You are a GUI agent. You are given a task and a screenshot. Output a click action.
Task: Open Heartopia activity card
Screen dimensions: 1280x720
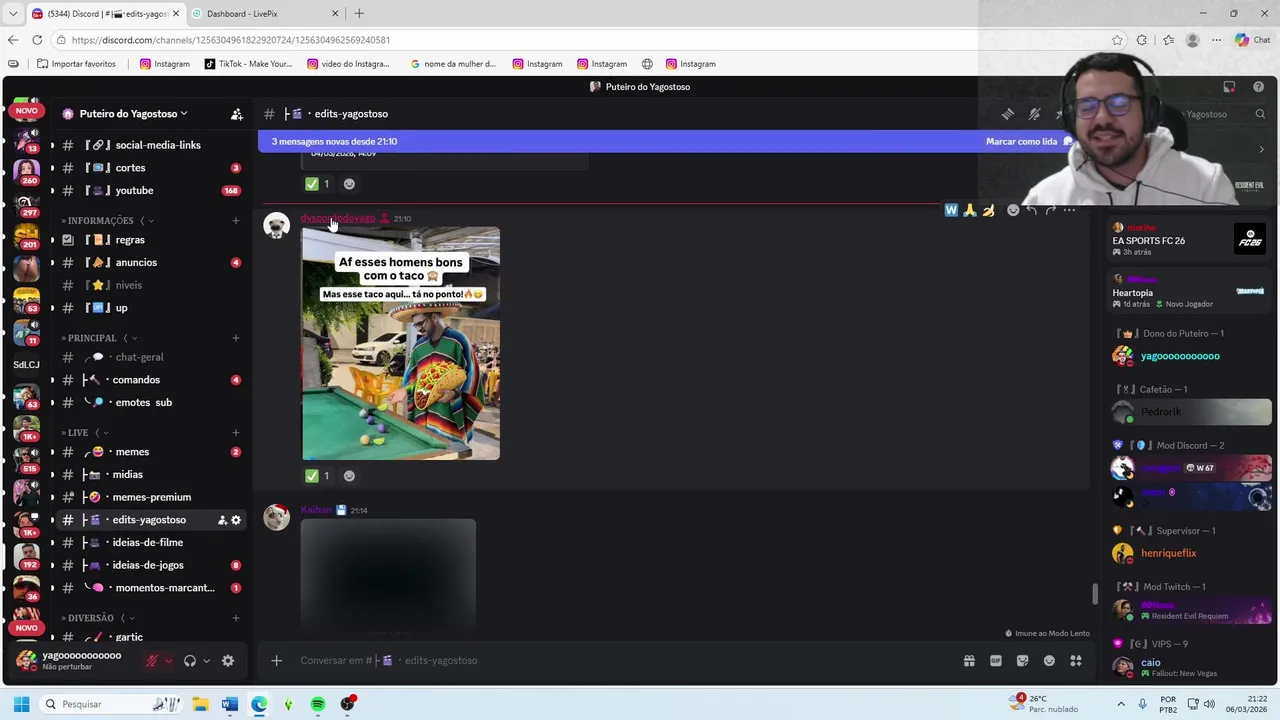[x=1190, y=291]
